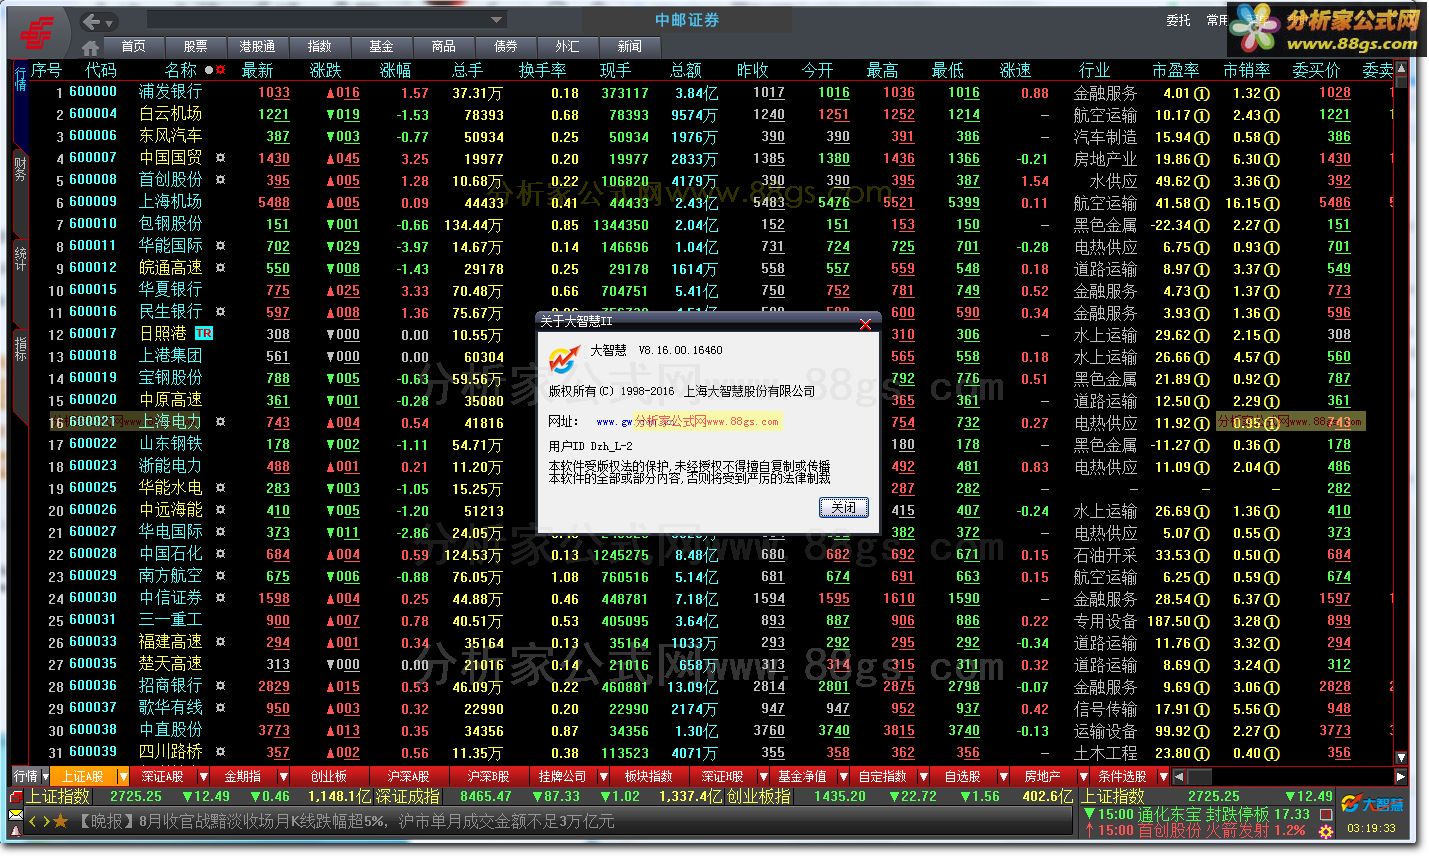Image resolution: width=1429 pixels, height=856 pixels.
Task: Open the 债券 tab
Action: pos(505,47)
